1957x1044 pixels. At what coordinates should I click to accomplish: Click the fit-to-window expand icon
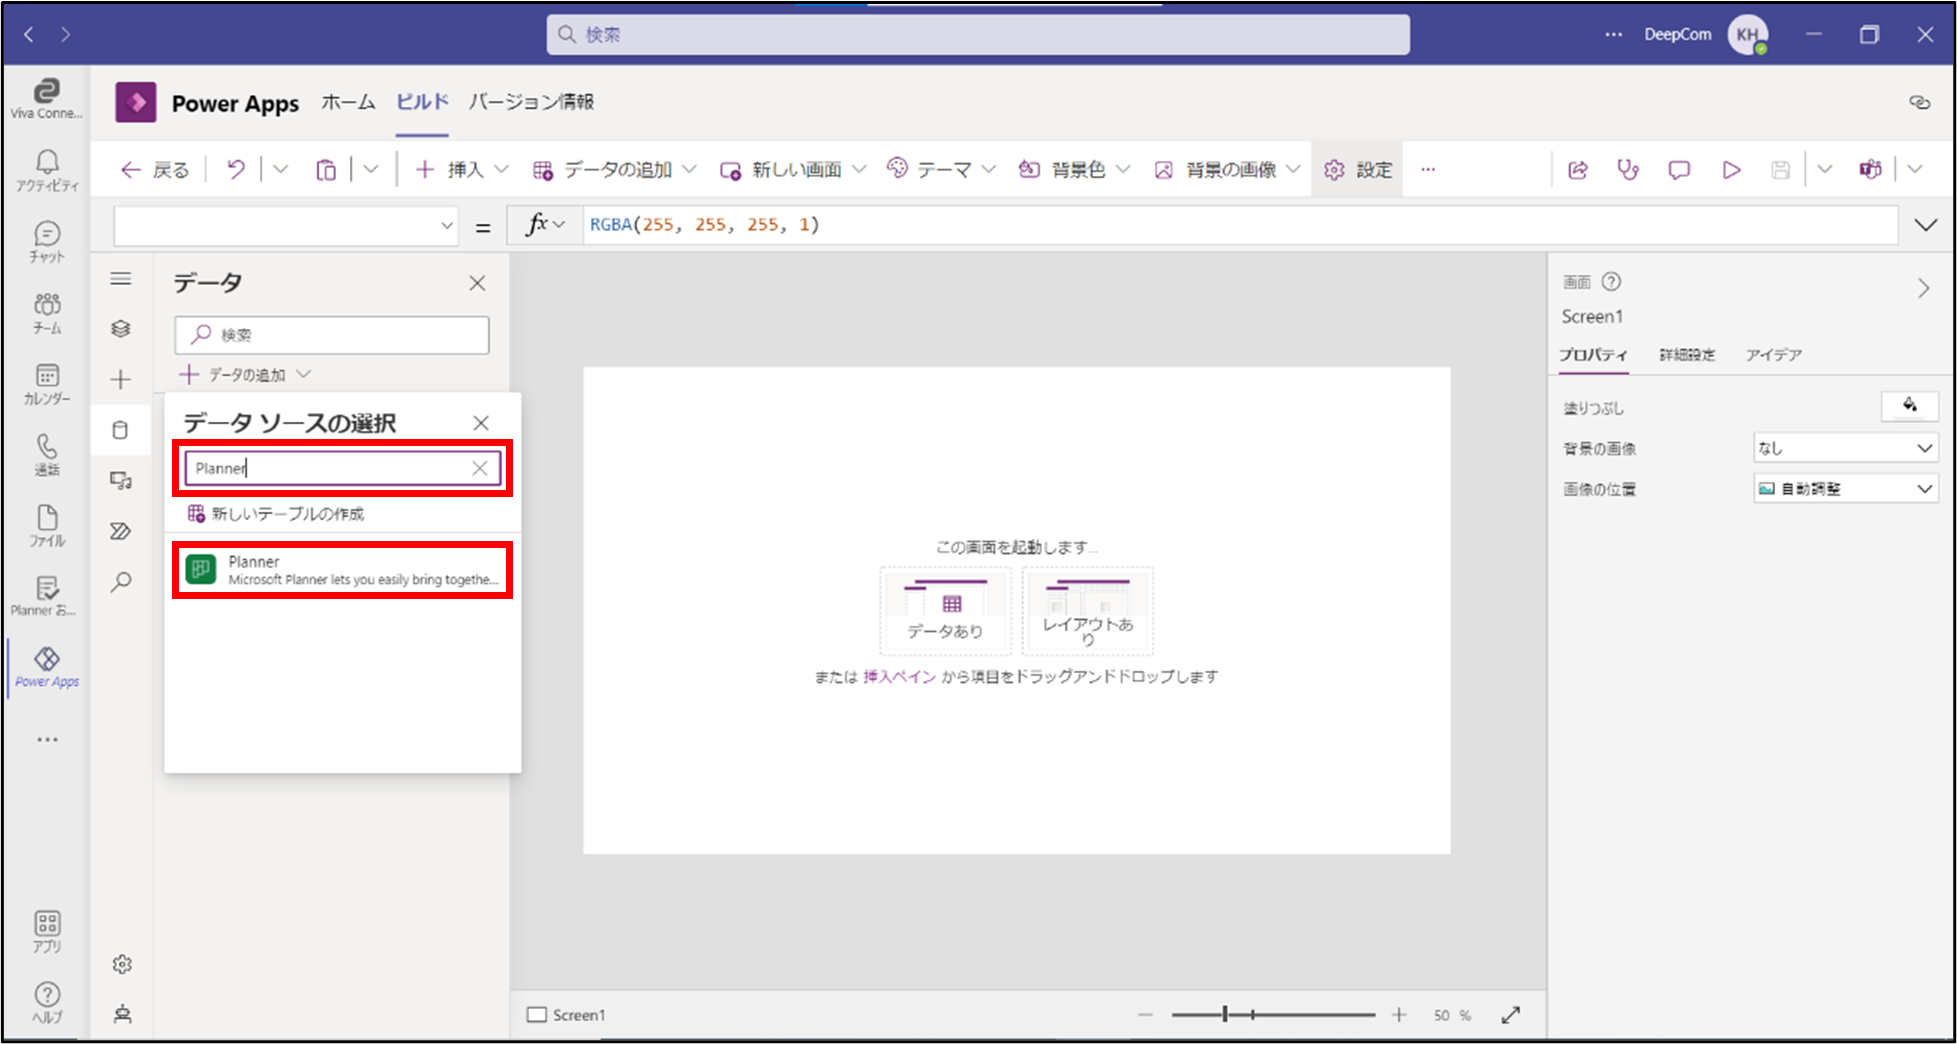coord(1511,1015)
